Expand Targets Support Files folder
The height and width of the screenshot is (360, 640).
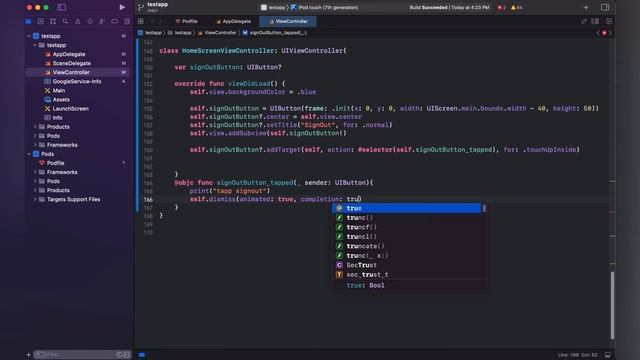click(x=35, y=199)
